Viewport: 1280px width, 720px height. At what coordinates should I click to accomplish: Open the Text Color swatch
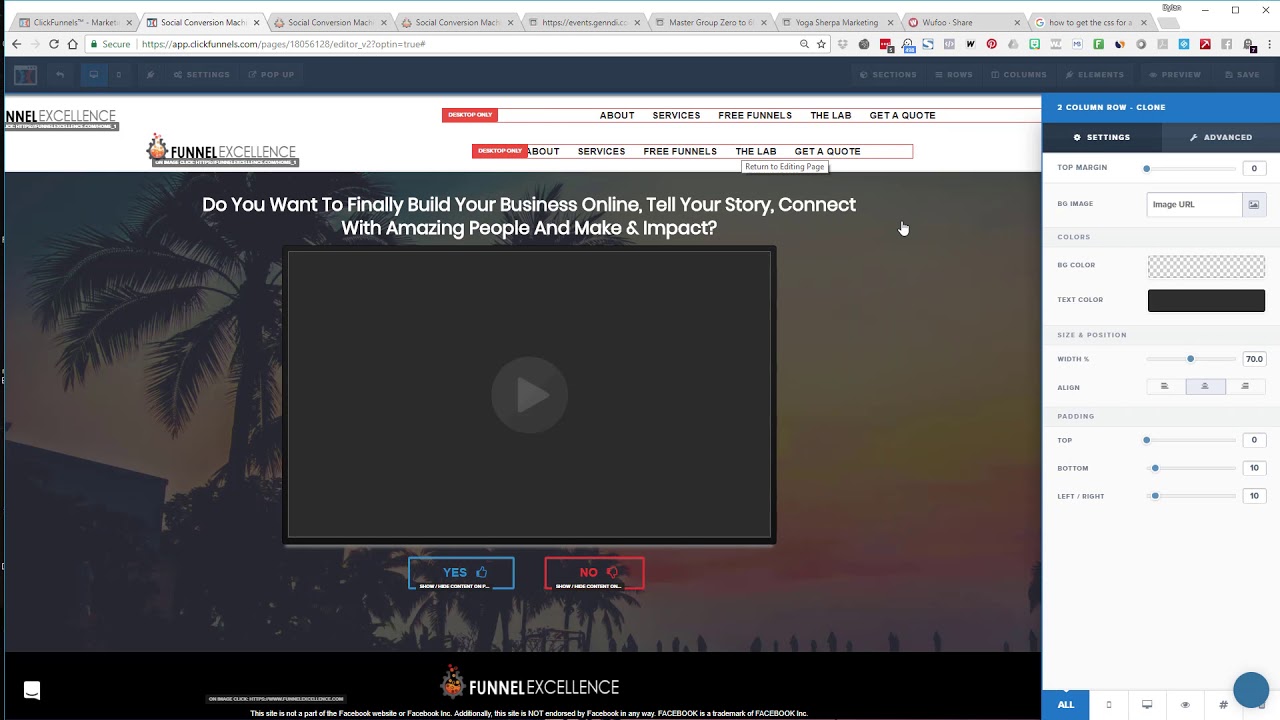click(1206, 300)
